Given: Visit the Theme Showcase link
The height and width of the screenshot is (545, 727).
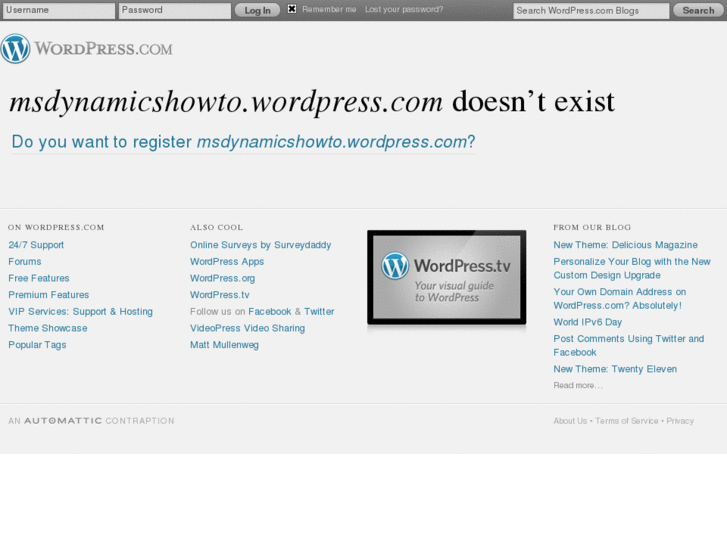Looking at the screenshot, I should coord(48,328).
